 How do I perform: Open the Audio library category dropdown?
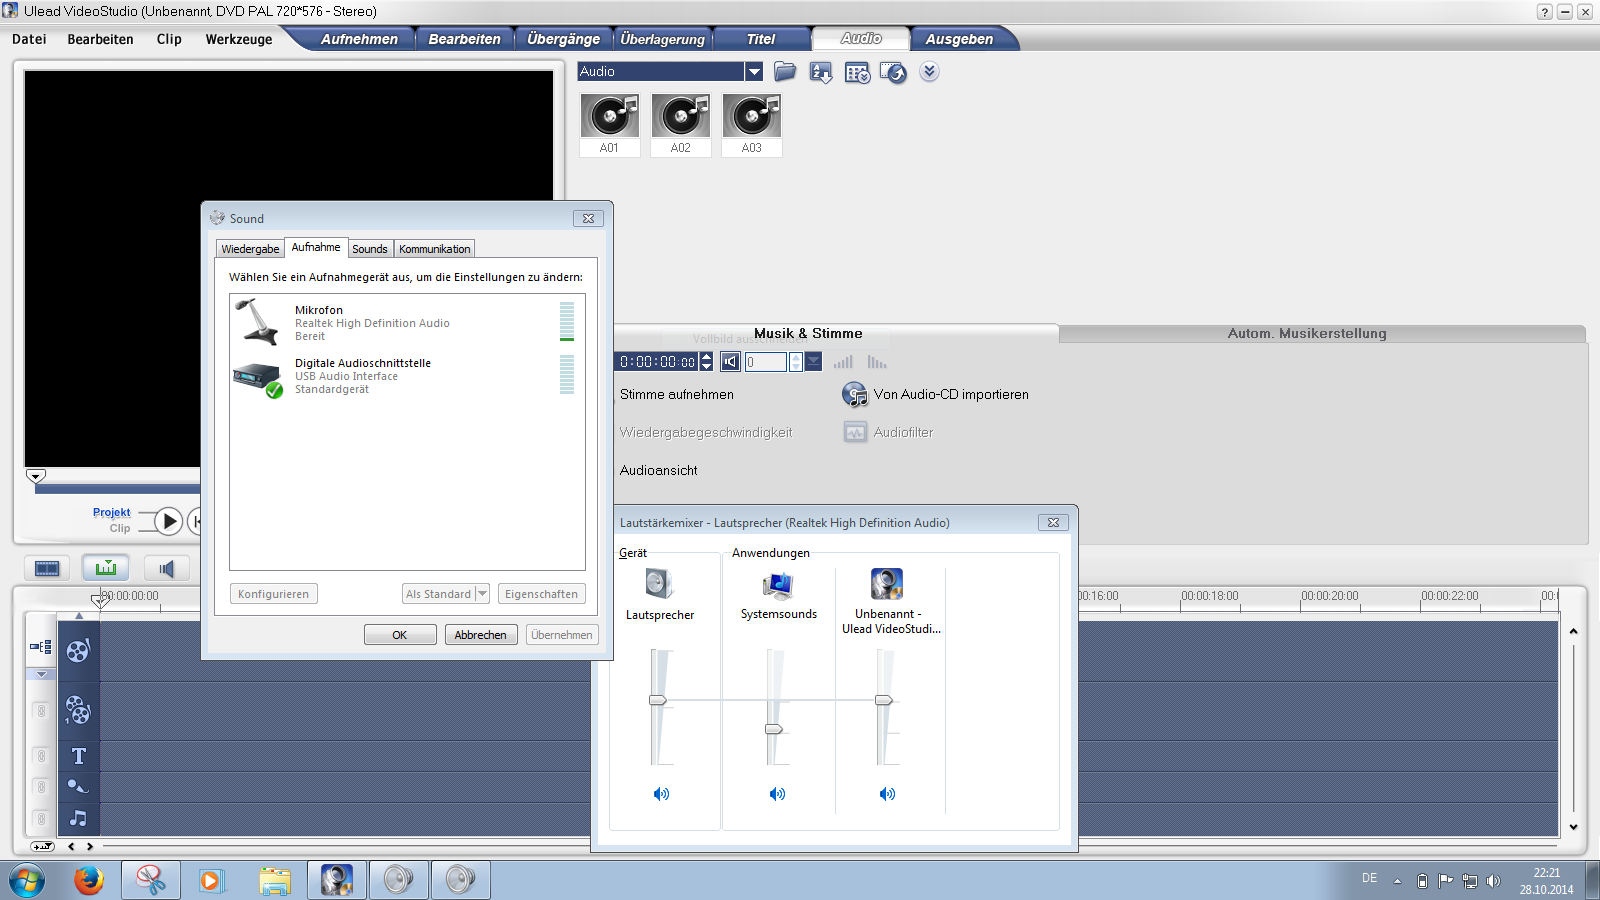[754, 72]
